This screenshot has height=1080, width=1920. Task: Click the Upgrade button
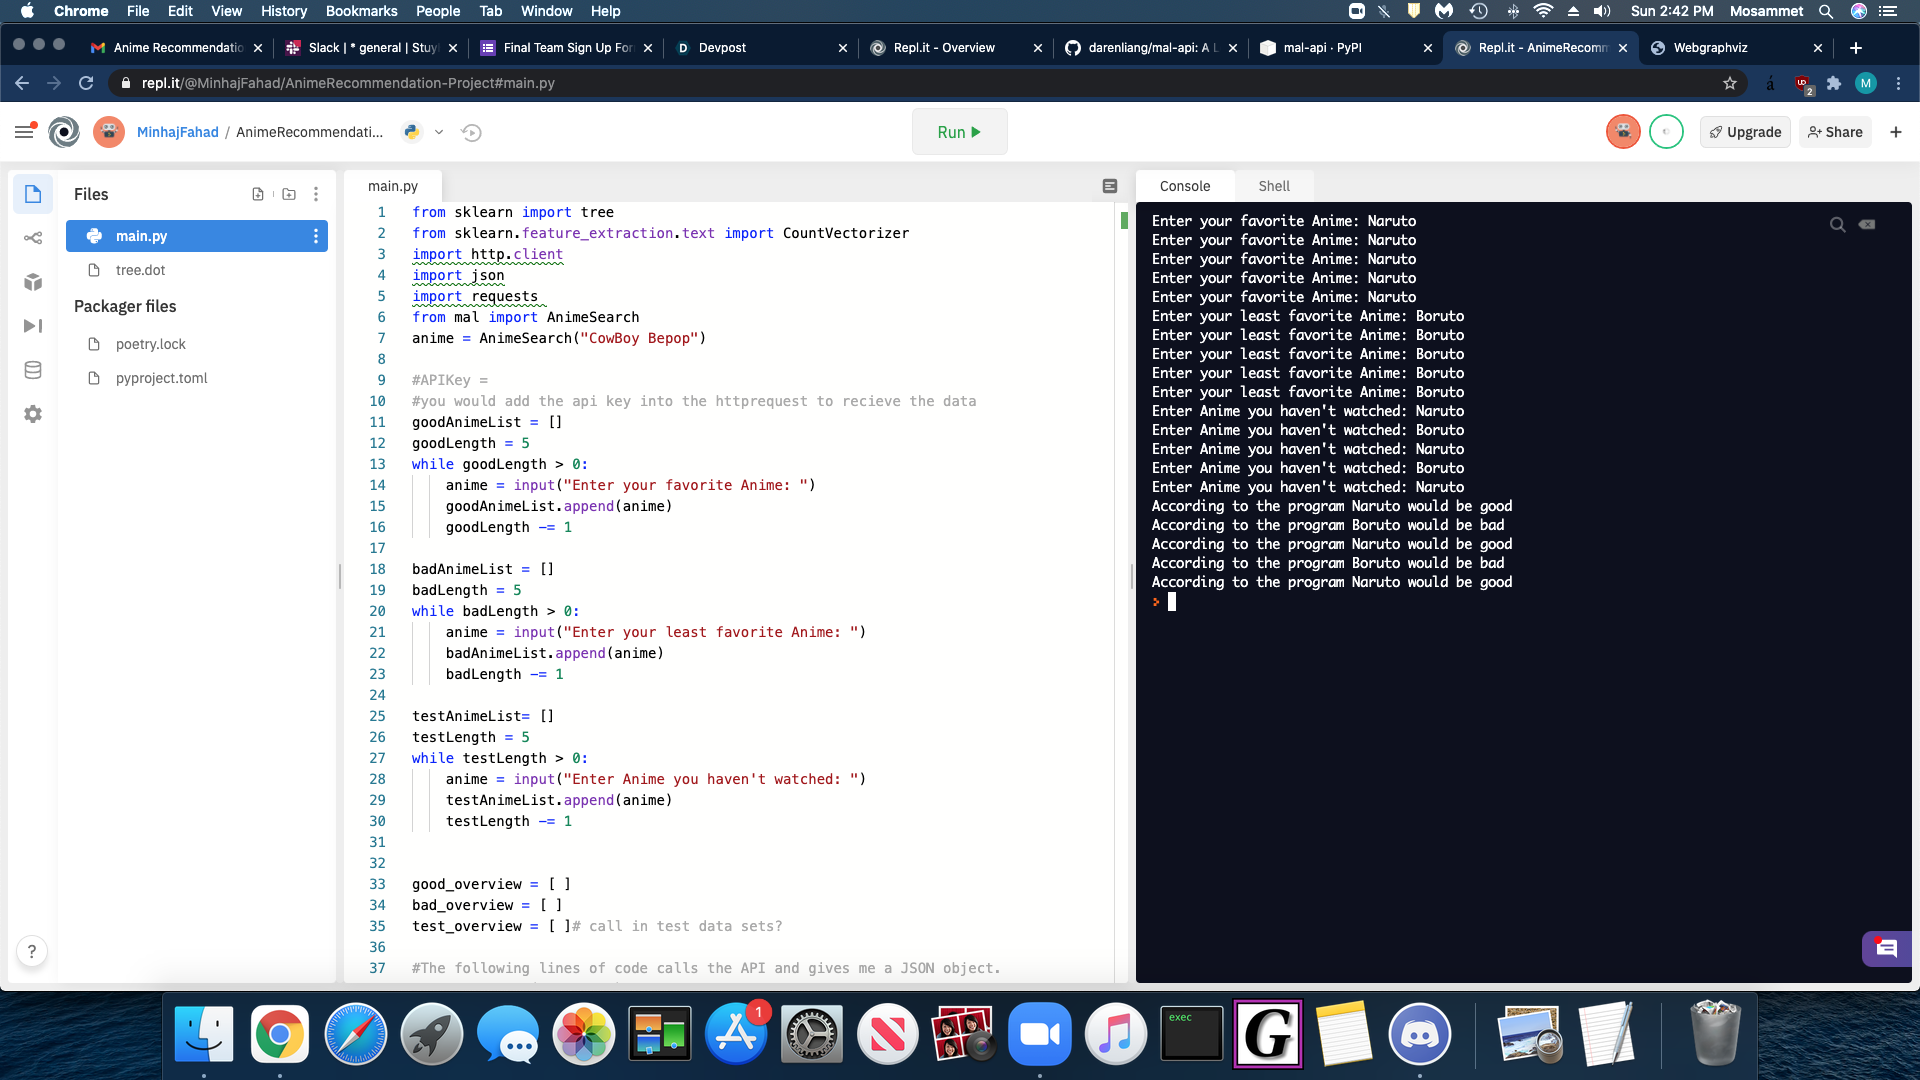(1745, 132)
